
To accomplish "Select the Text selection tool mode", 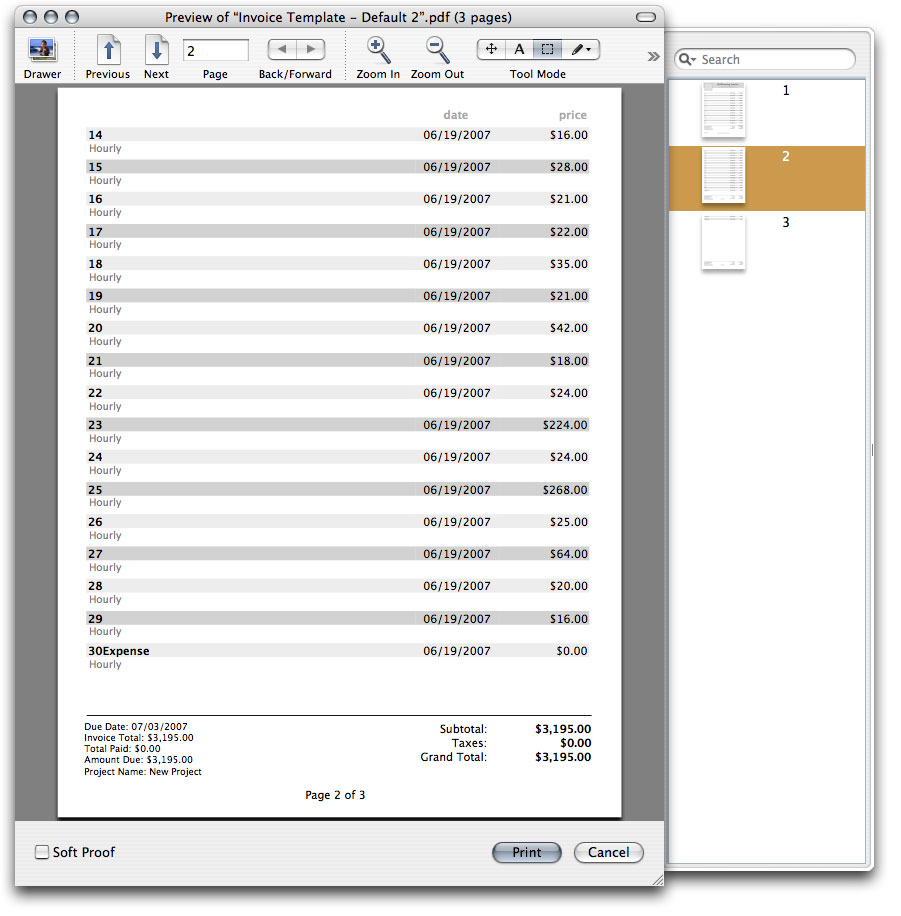I will pyautogui.click(x=519, y=50).
